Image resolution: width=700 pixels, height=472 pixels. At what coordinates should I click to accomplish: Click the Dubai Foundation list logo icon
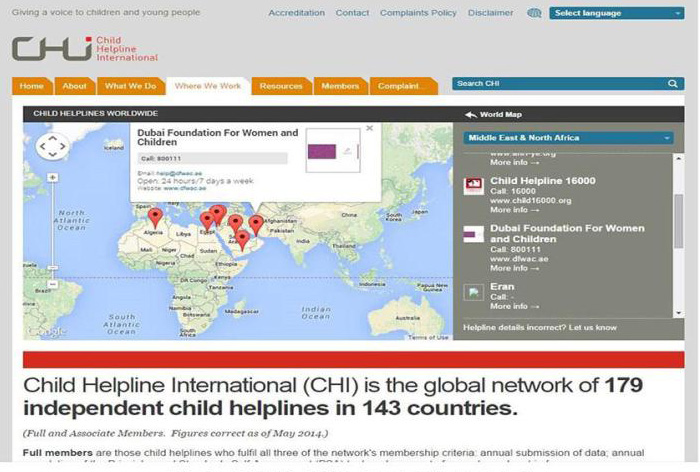[x=474, y=233]
